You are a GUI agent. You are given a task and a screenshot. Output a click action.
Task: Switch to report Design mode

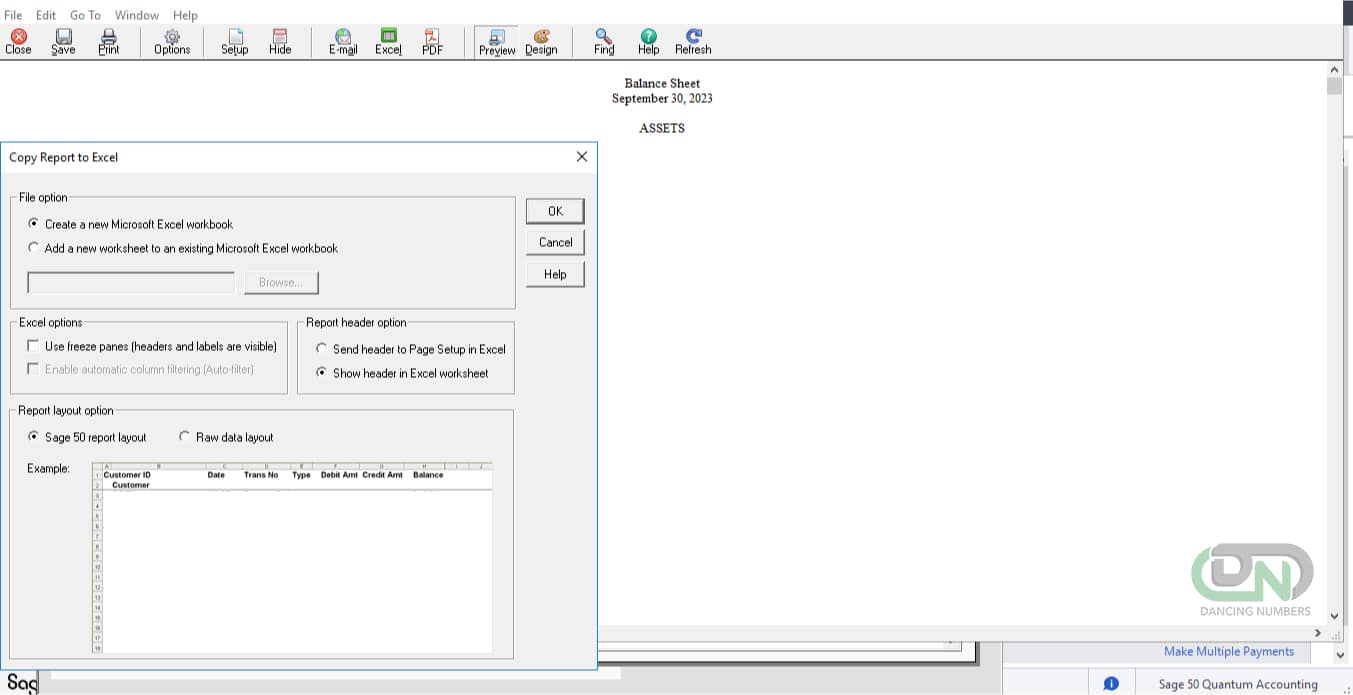coord(541,41)
